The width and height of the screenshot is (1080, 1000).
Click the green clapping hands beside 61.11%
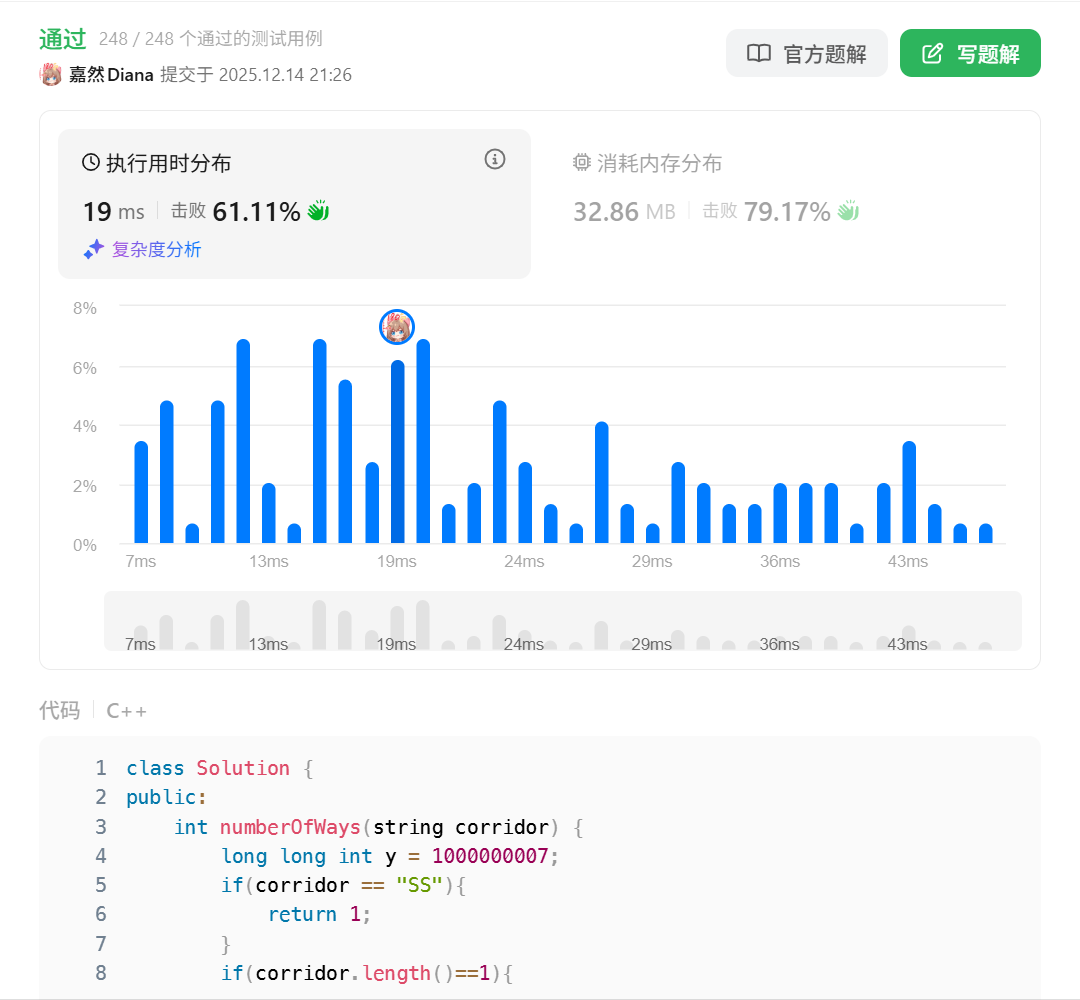pos(318,211)
